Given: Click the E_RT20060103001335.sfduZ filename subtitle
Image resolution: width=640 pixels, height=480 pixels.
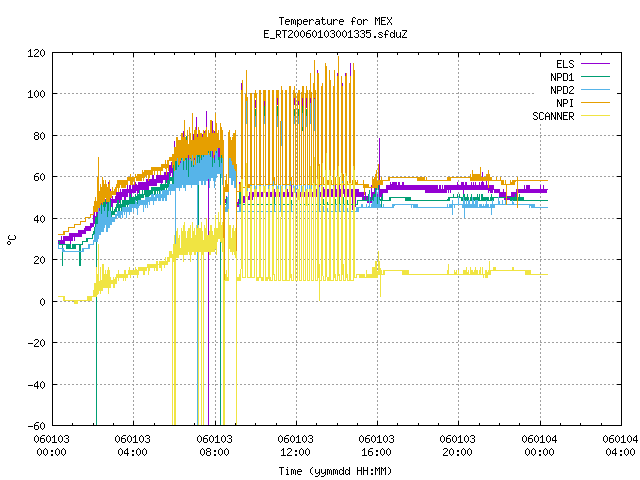Looking at the screenshot, I should 336,34.
